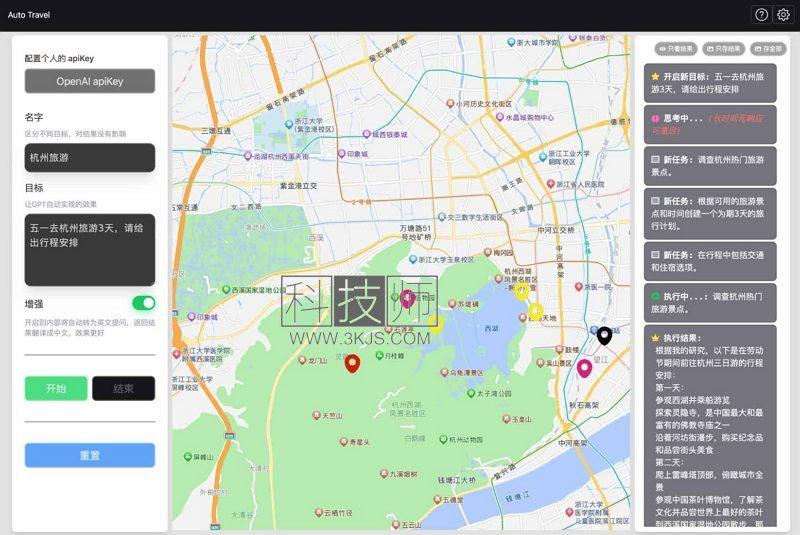Select the yellow pin on West Lake's western shore
Screen dimensions: 800x535
[x=435, y=323]
